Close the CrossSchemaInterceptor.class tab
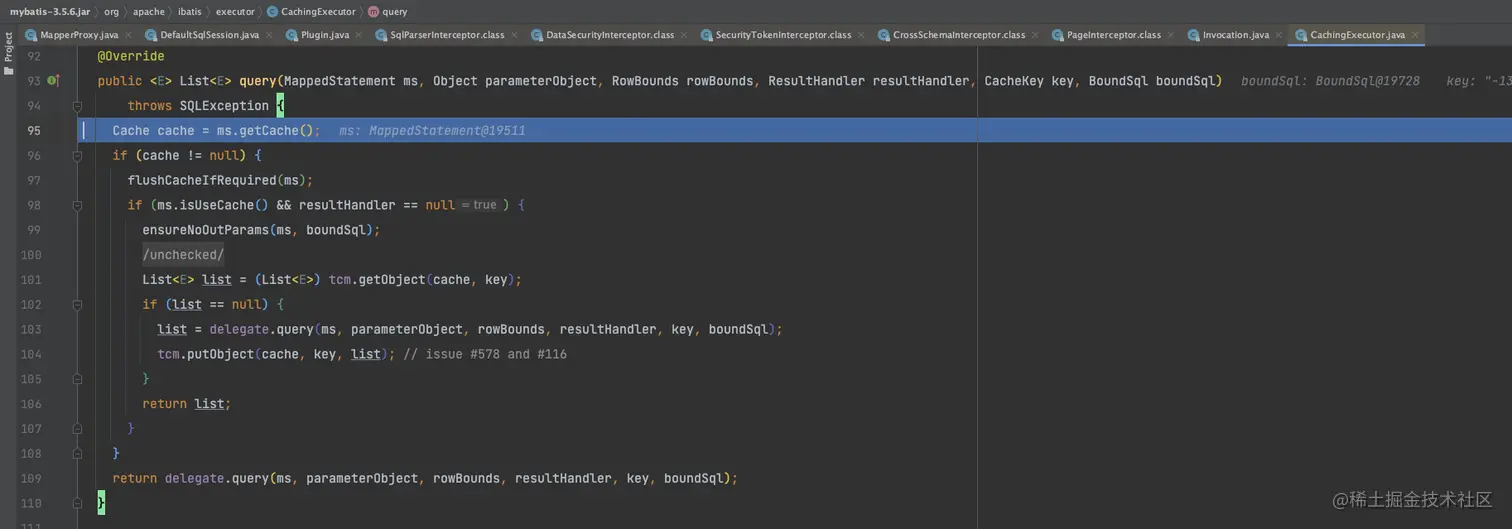The width and height of the screenshot is (1512, 529). point(1036,35)
